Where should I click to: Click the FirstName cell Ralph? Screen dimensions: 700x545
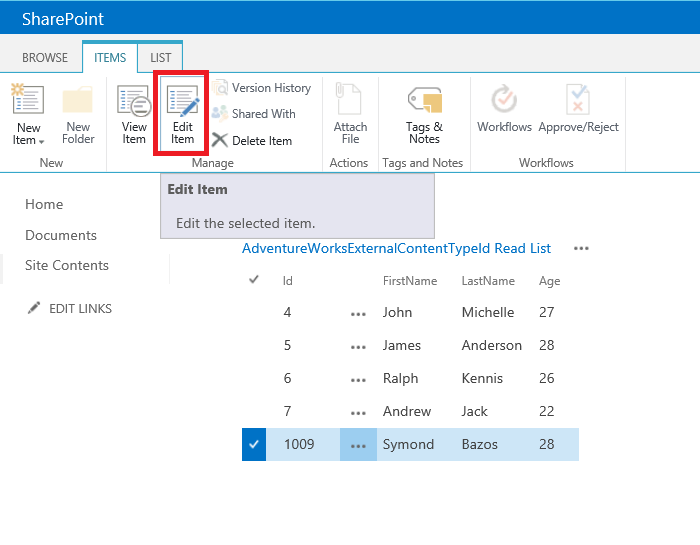point(400,378)
